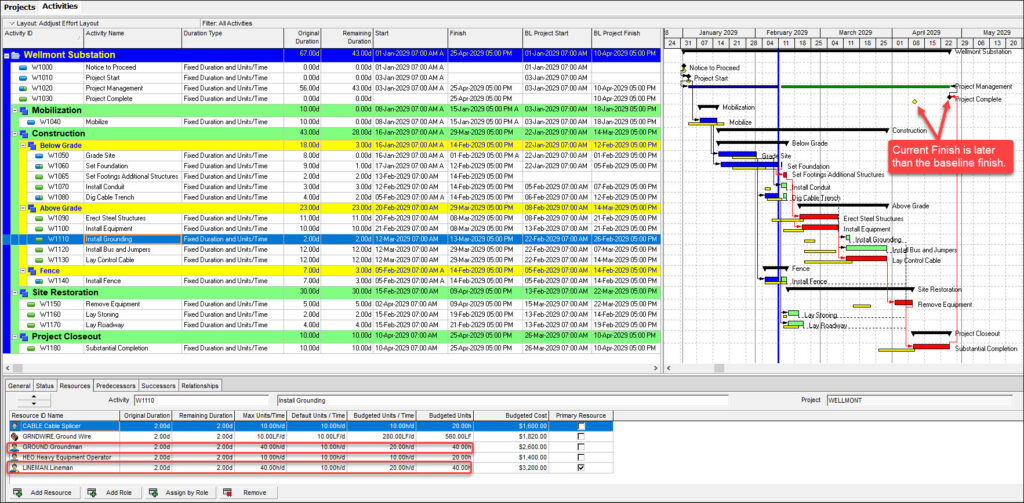Click the LINEMAN Lineman resource icon
This screenshot has width=1024, height=503.
tap(13, 467)
